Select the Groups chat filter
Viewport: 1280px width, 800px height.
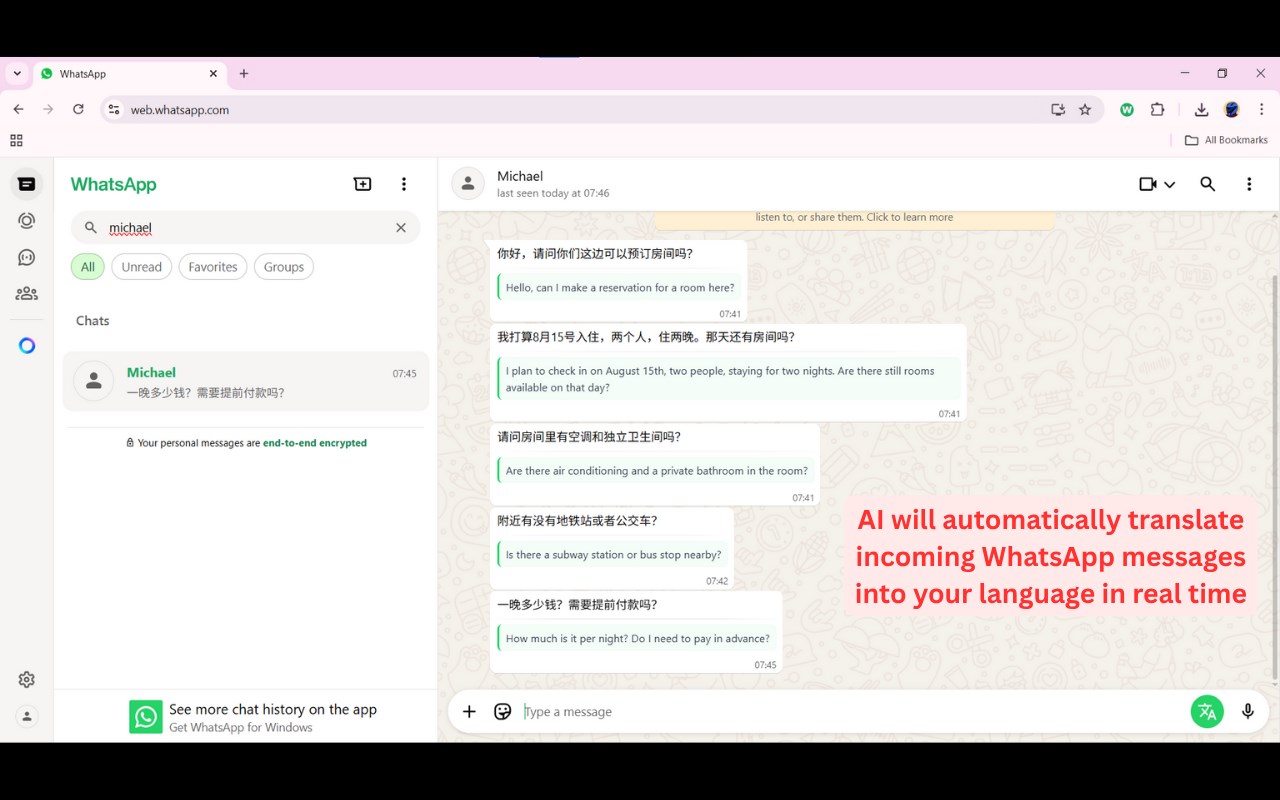[x=284, y=267]
